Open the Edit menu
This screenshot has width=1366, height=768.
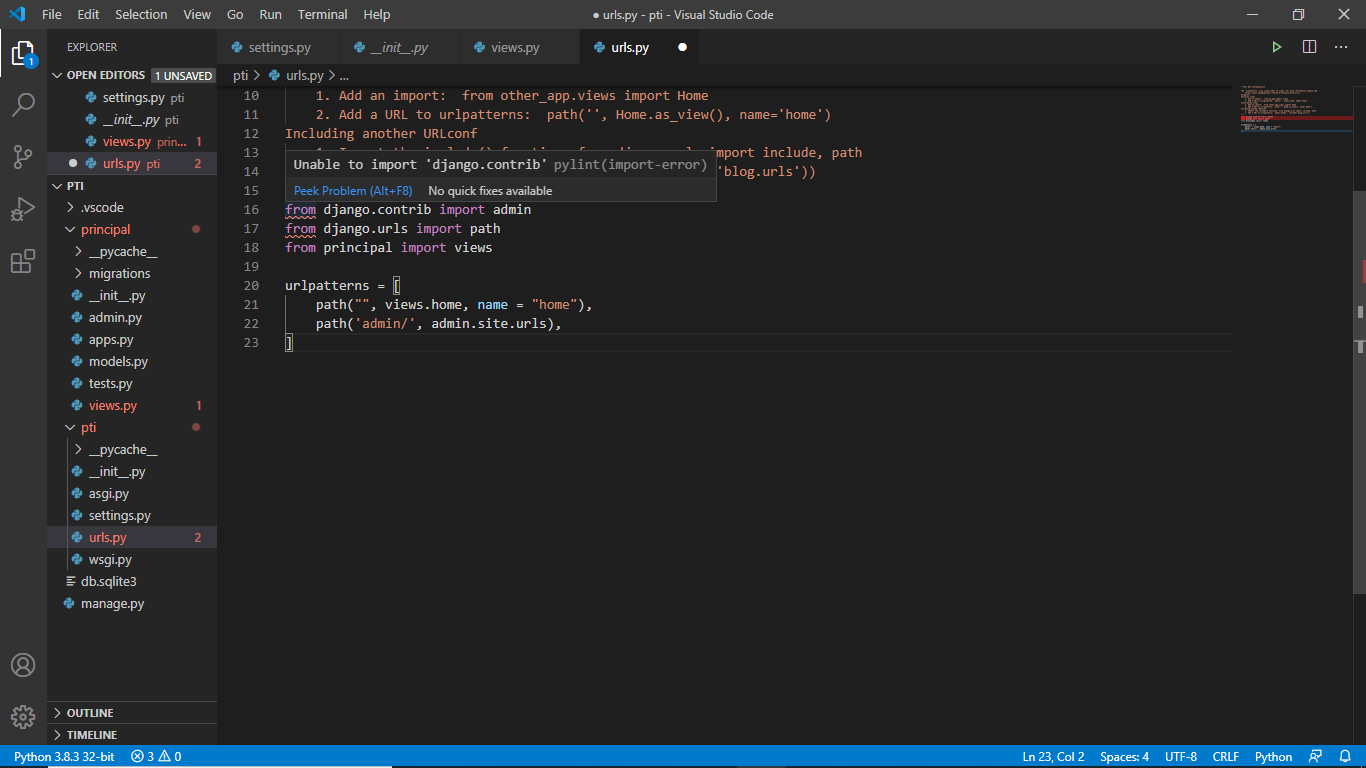click(x=88, y=14)
